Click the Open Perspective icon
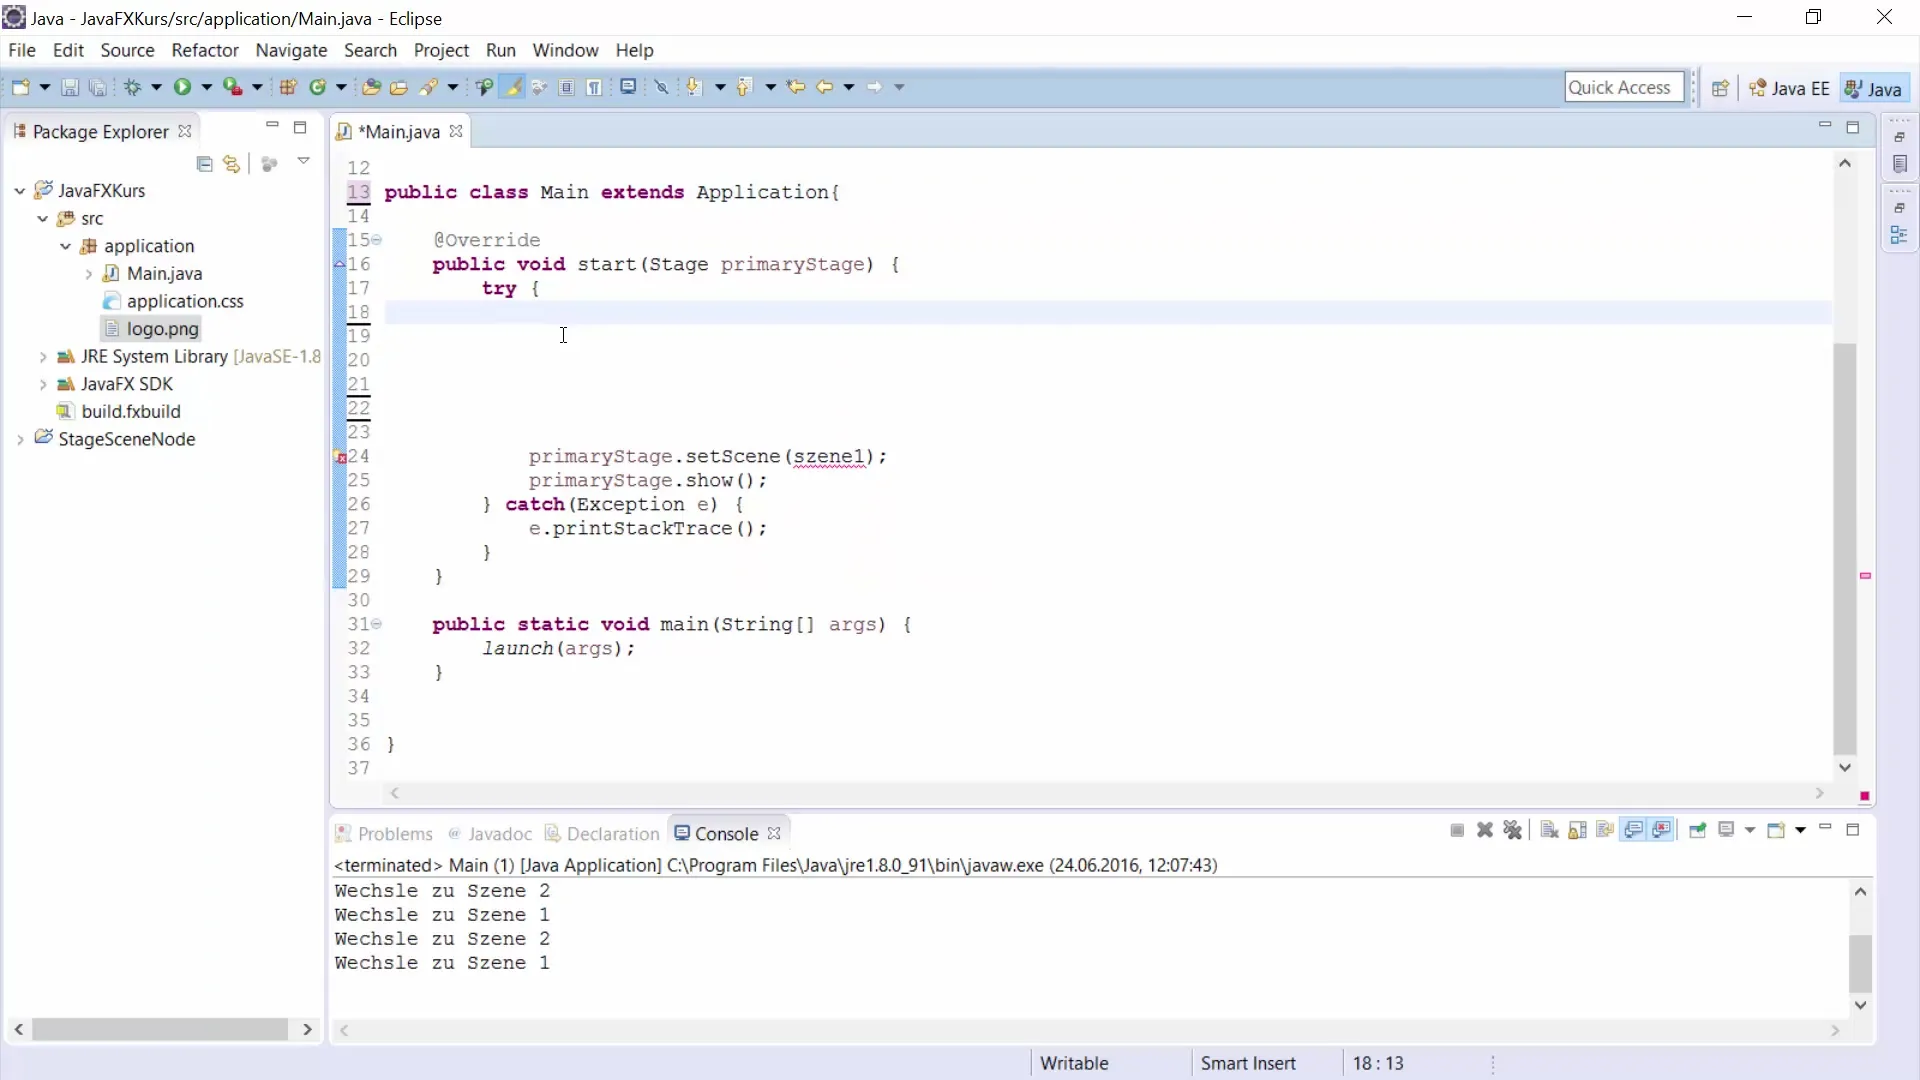The height and width of the screenshot is (1080, 1920). [1720, 88]
